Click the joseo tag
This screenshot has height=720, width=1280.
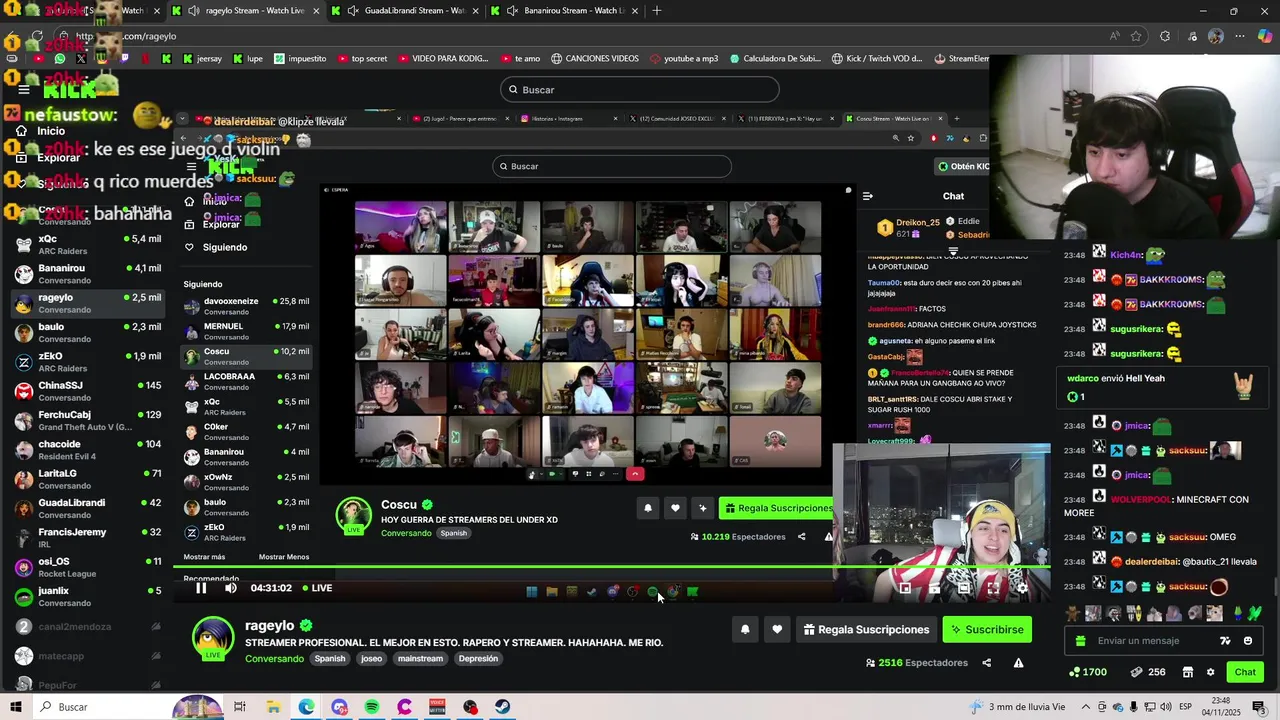(x=371, y=659)
